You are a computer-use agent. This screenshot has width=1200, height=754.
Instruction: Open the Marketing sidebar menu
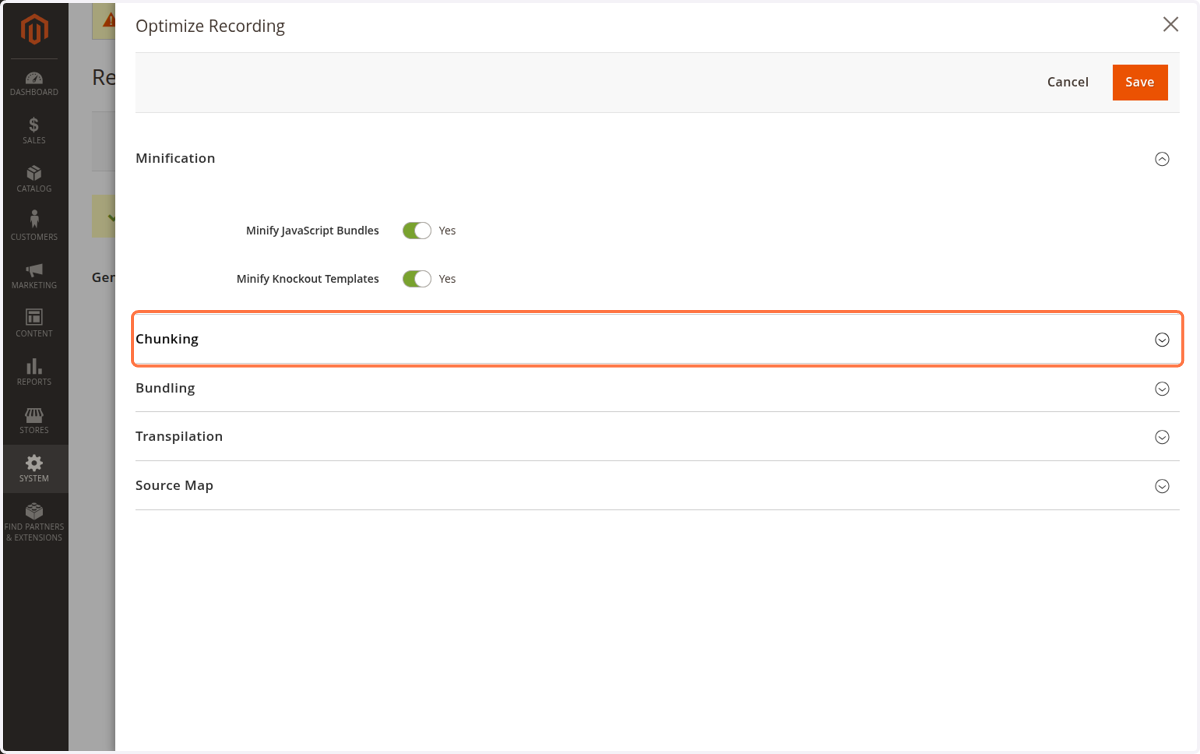coord(34,275)
